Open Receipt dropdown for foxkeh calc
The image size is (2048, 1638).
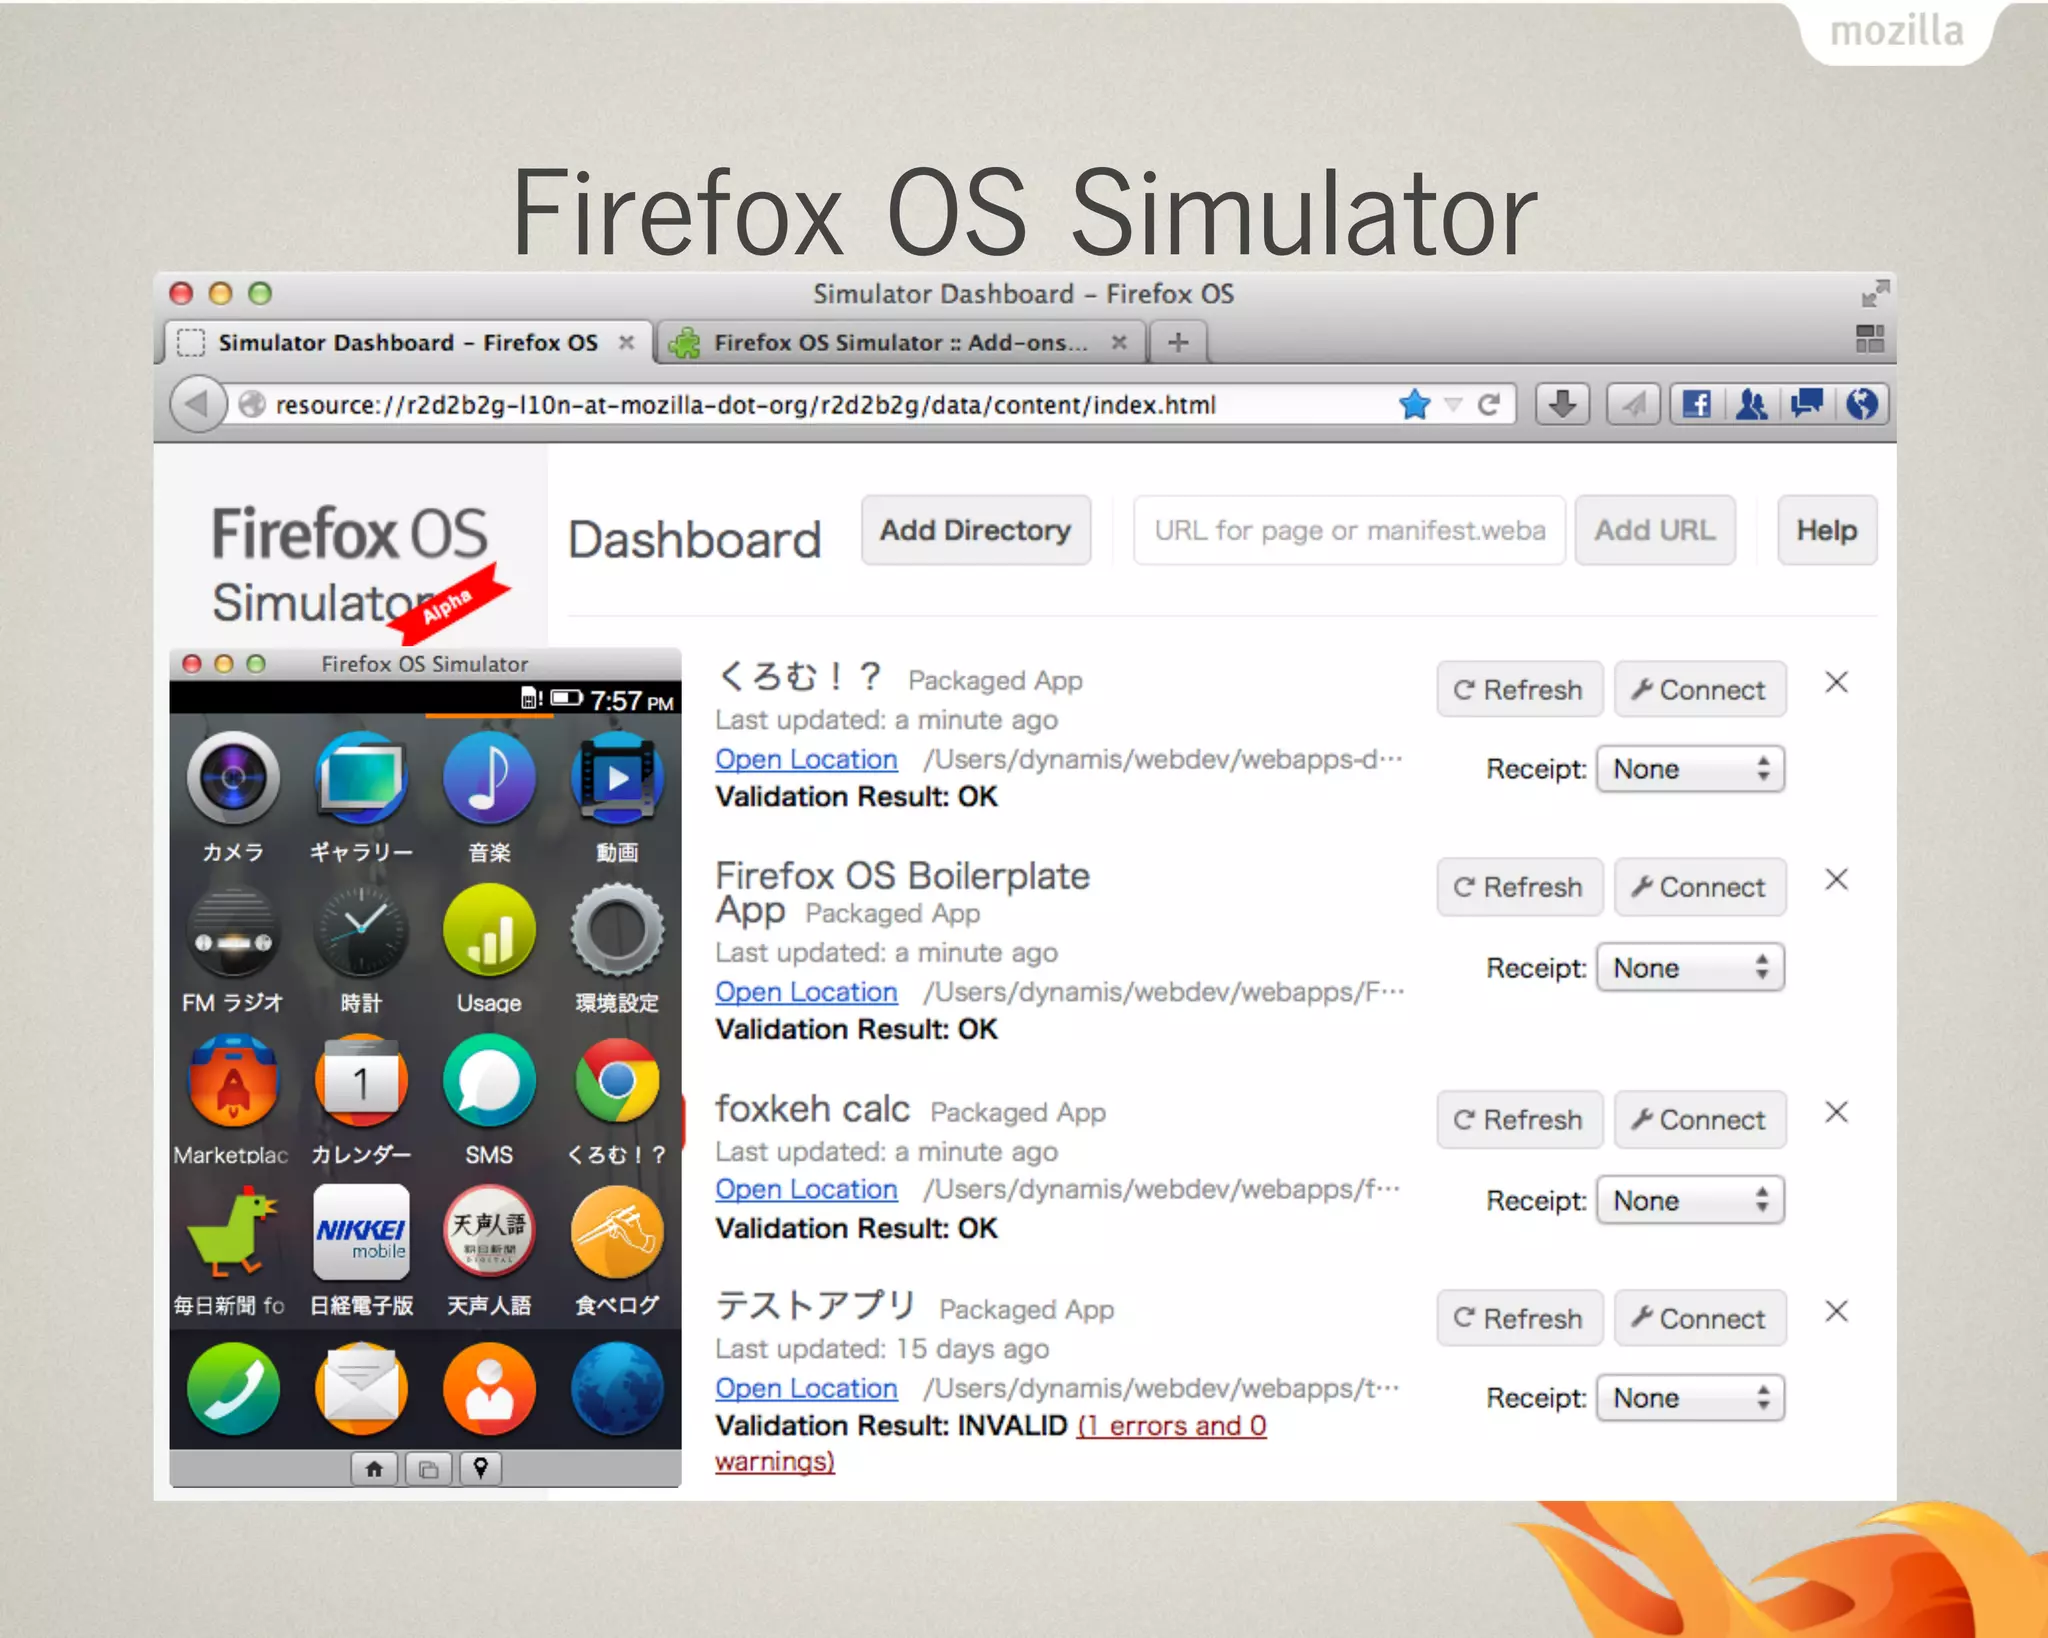[1690, 1200]
